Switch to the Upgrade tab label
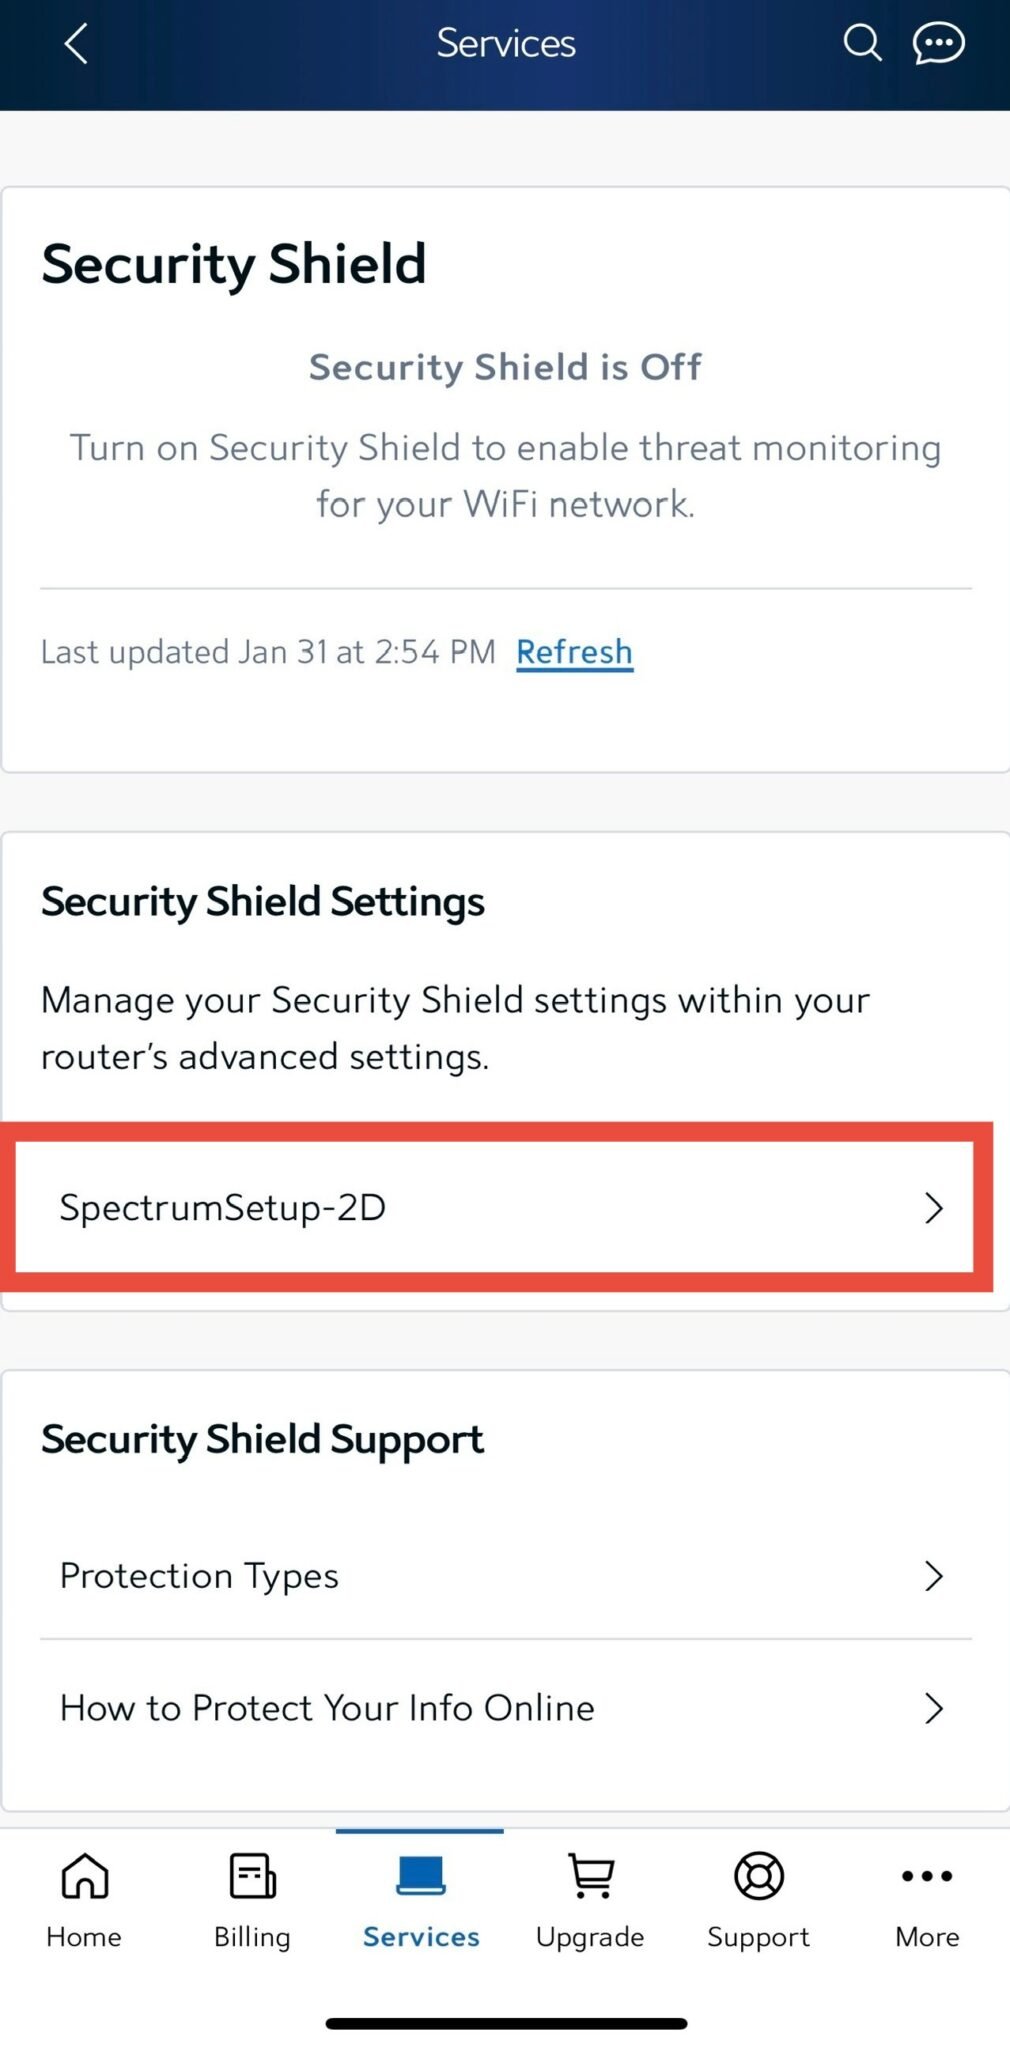The image size is (1010, 2048). 590,1937
